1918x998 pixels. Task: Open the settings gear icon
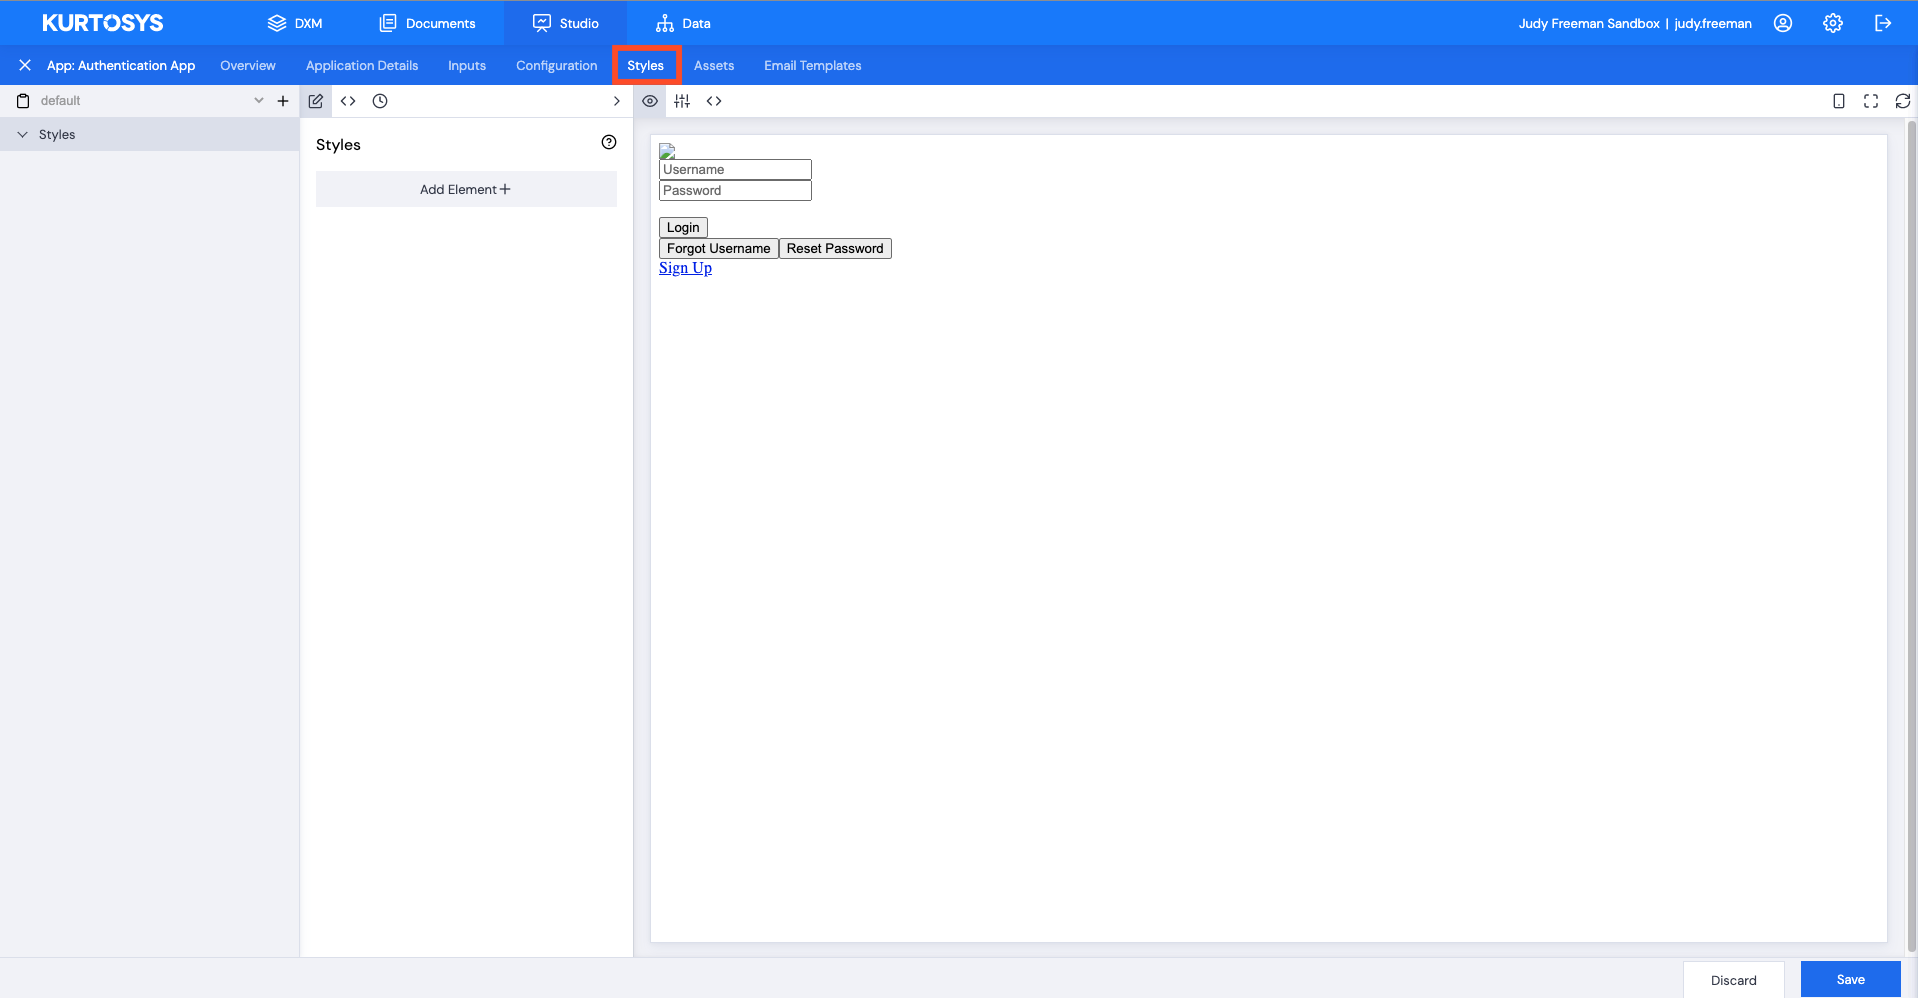(x=1832, y=23)
